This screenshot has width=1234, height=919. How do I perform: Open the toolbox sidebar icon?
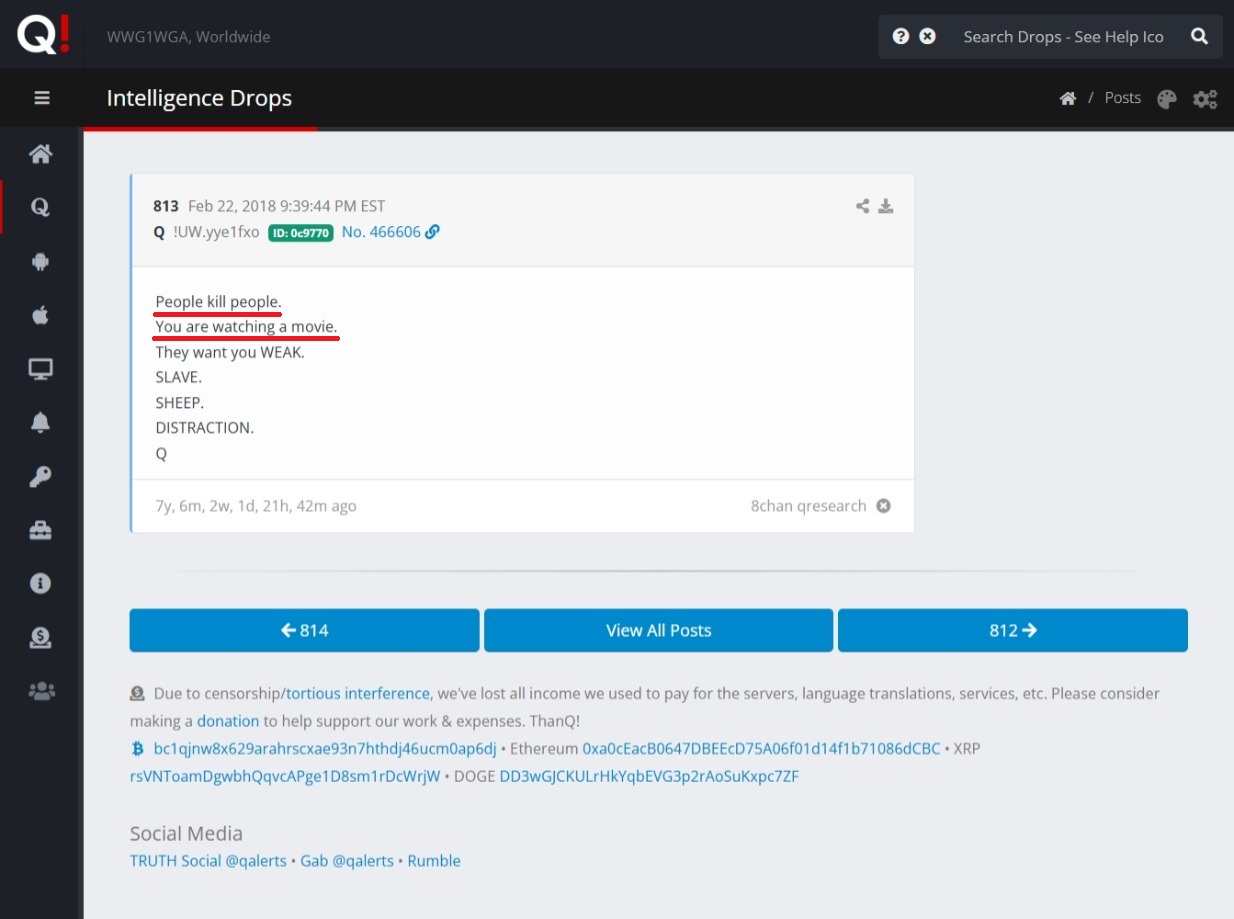40,531
